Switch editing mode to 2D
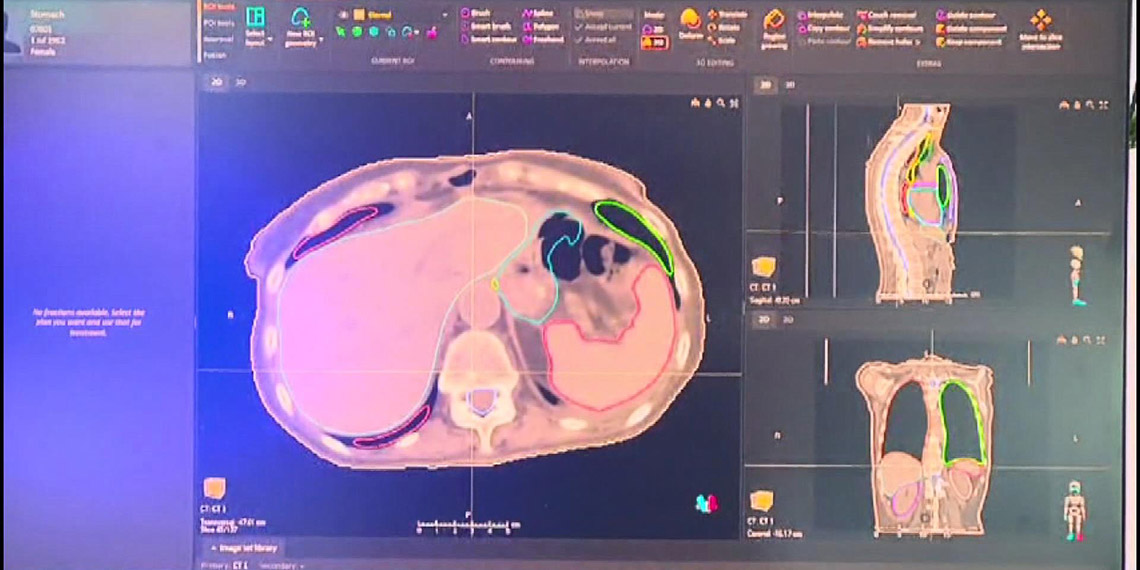Screen dimensions: 1140x570 pos(654,29)
